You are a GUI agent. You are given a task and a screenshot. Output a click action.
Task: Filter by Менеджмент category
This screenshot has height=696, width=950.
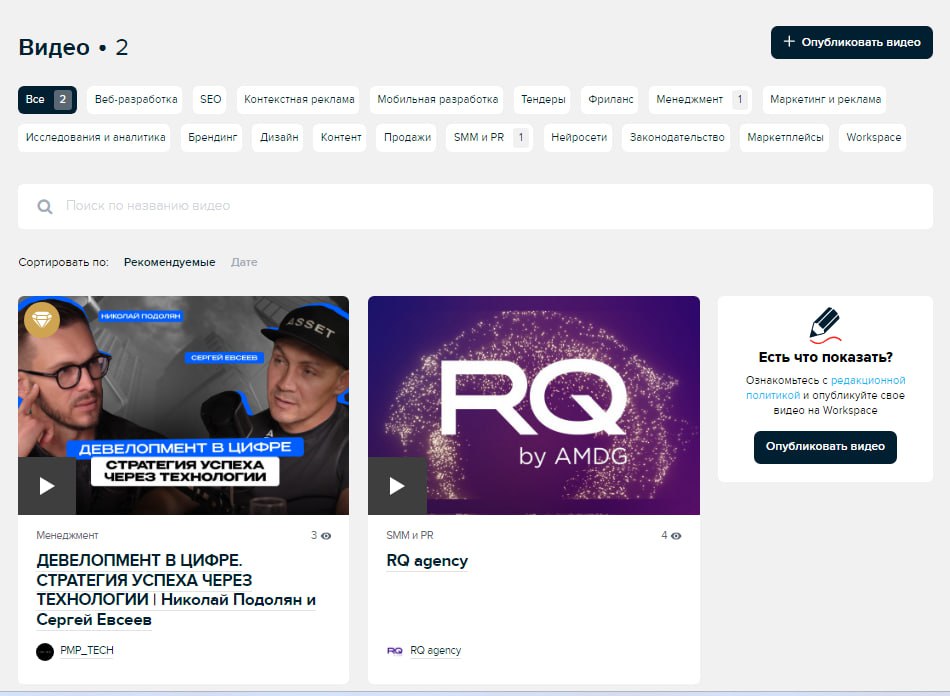pos(700,99)
